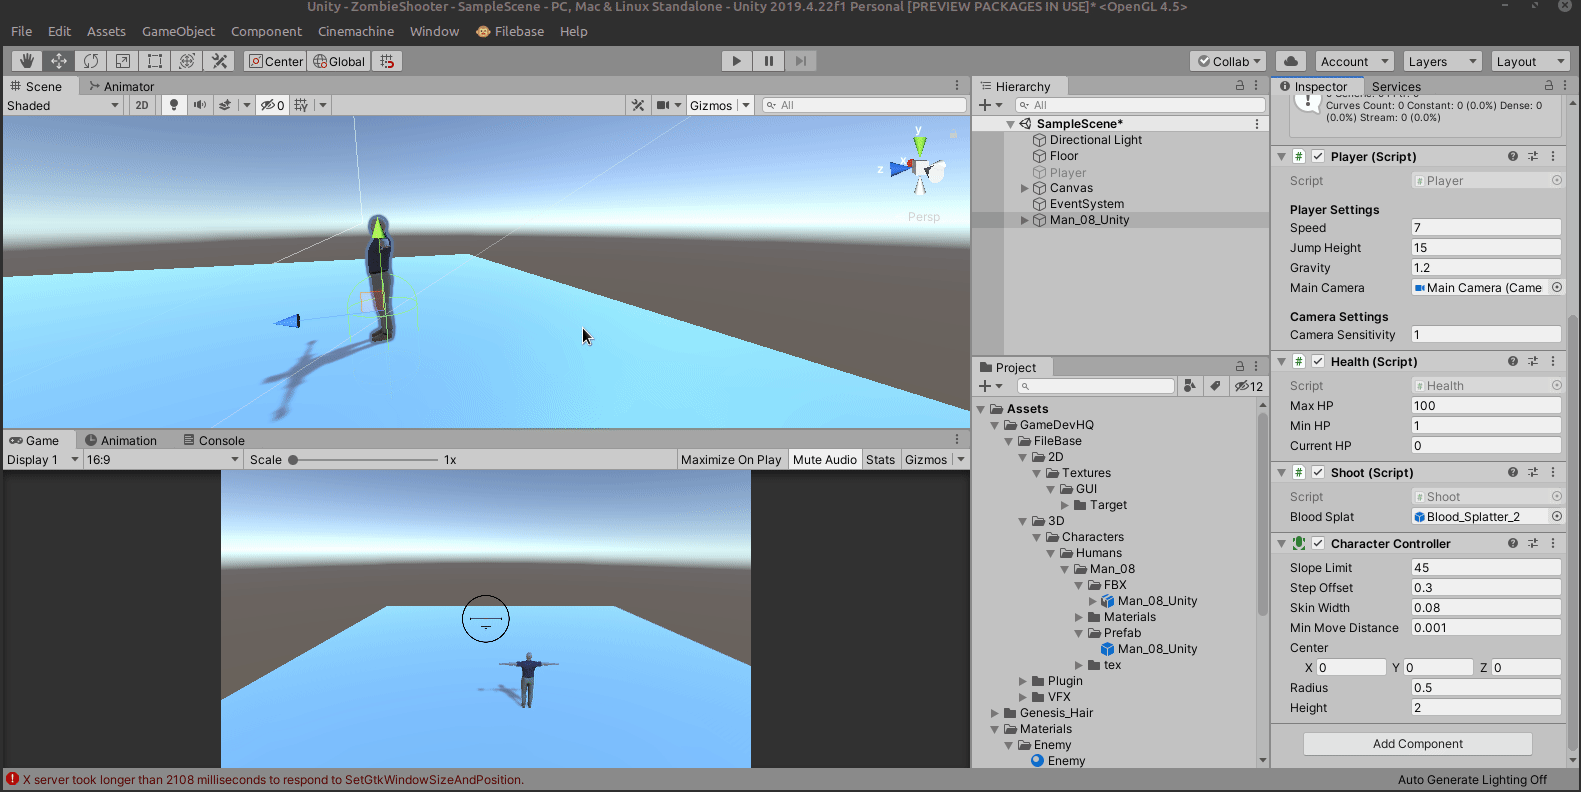Switch to the Console tab
The height and width of the screenshot is (792, 1581).
[x=214, y=440]
